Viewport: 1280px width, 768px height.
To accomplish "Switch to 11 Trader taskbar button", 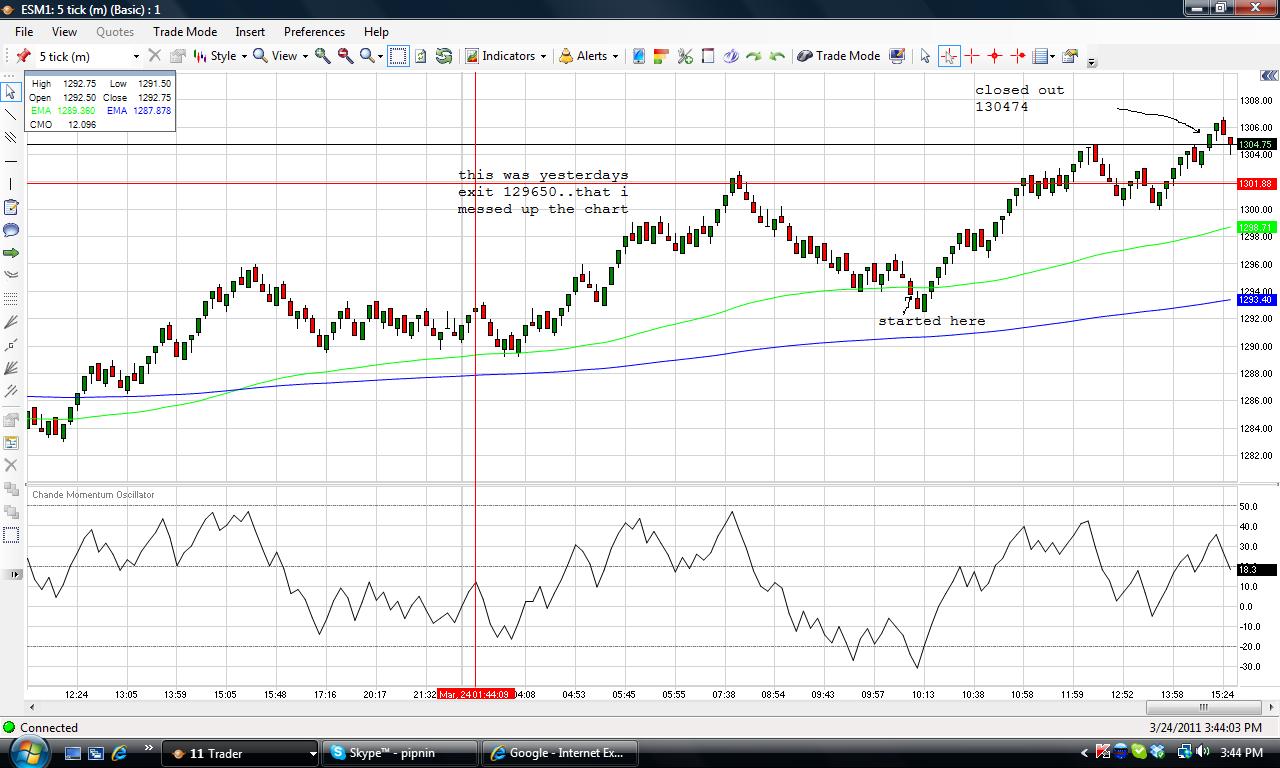I will (x=241, y=753).
